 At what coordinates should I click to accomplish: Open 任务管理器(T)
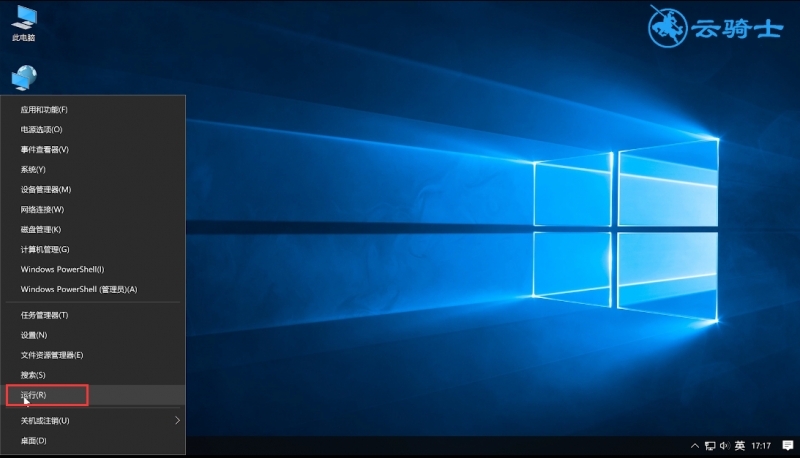click(x=95, y=315)
